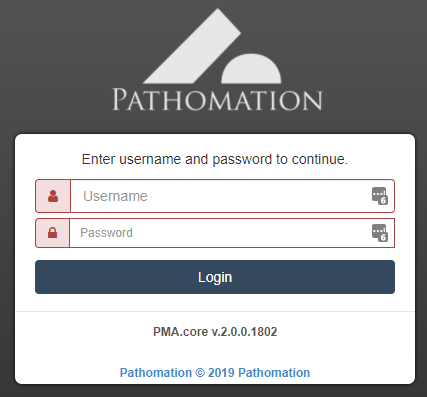Click the copyright symbol in the footer
The width and height of the screenshot is (427, 397).
(200, 373)
